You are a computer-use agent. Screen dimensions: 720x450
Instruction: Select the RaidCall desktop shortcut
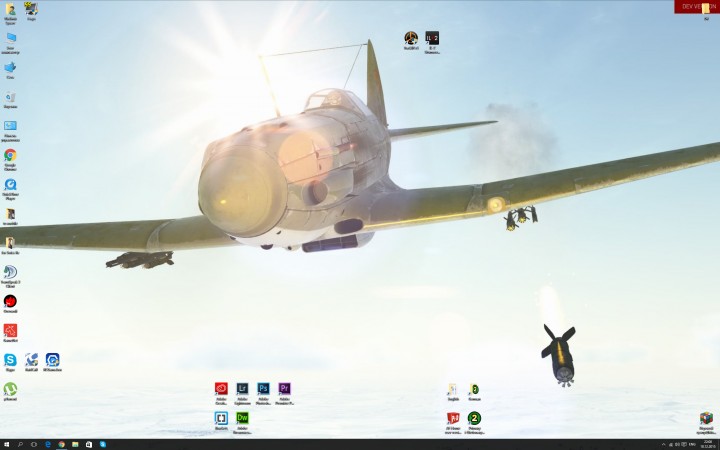click(31, 360)
